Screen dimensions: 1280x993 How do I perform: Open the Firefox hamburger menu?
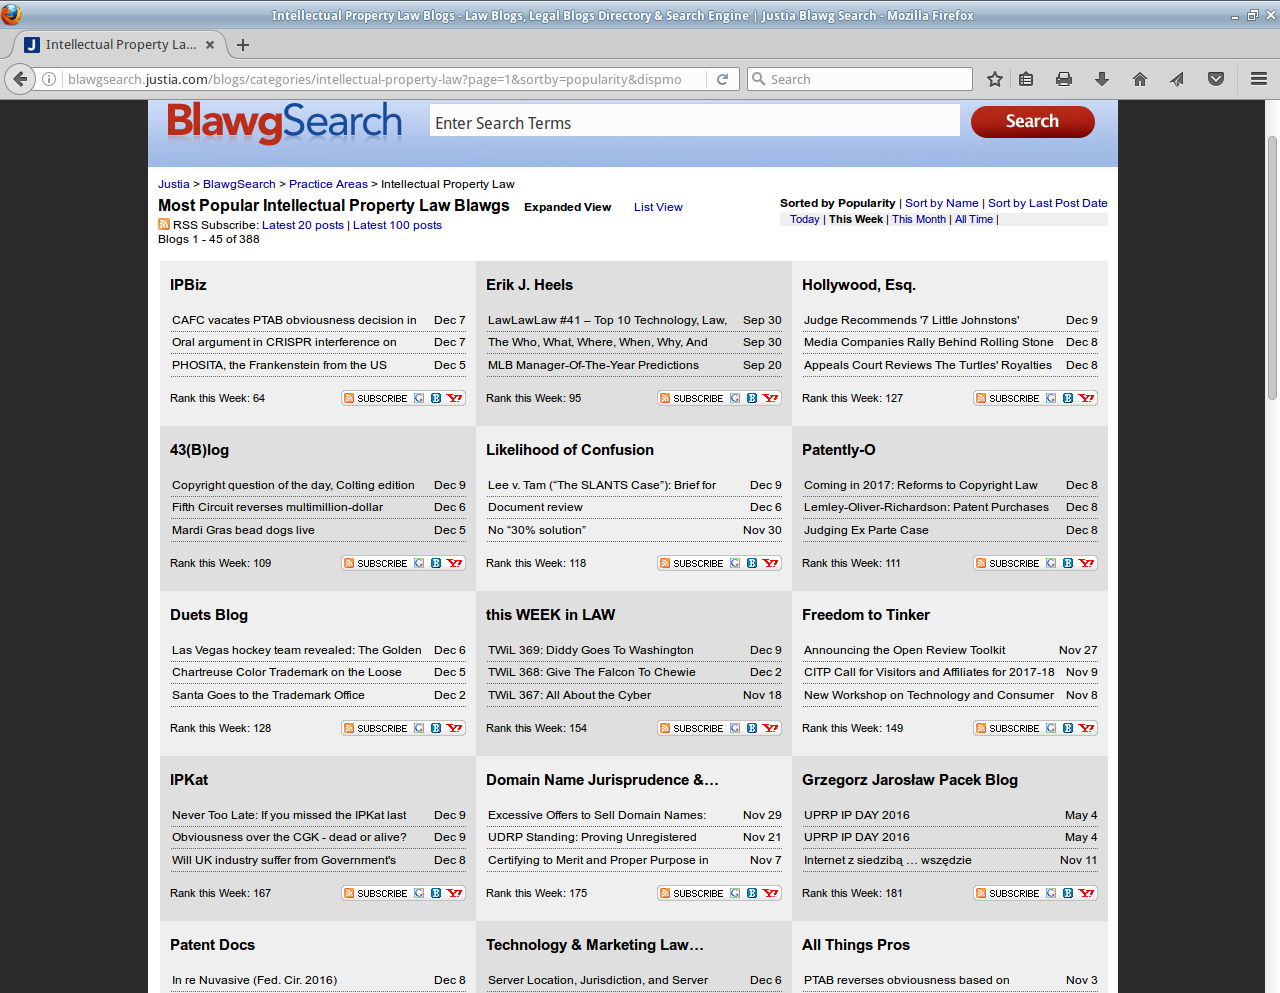click(x=1259, y=79)
